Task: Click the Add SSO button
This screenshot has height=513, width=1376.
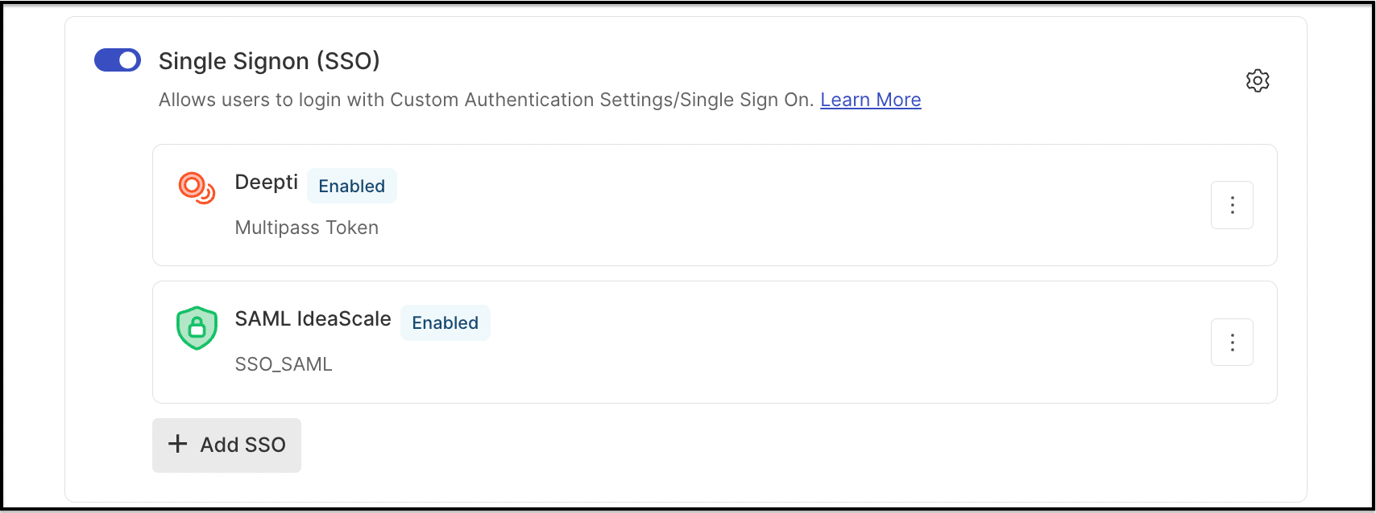Action: click(227, 445)
